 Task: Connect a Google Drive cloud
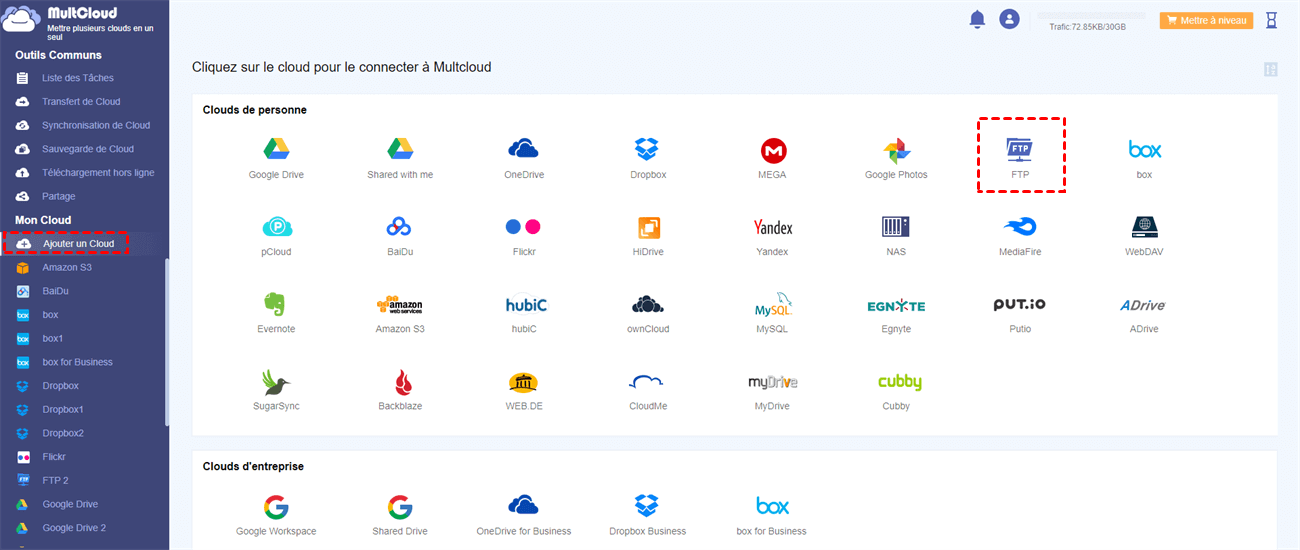pos(276,159)
